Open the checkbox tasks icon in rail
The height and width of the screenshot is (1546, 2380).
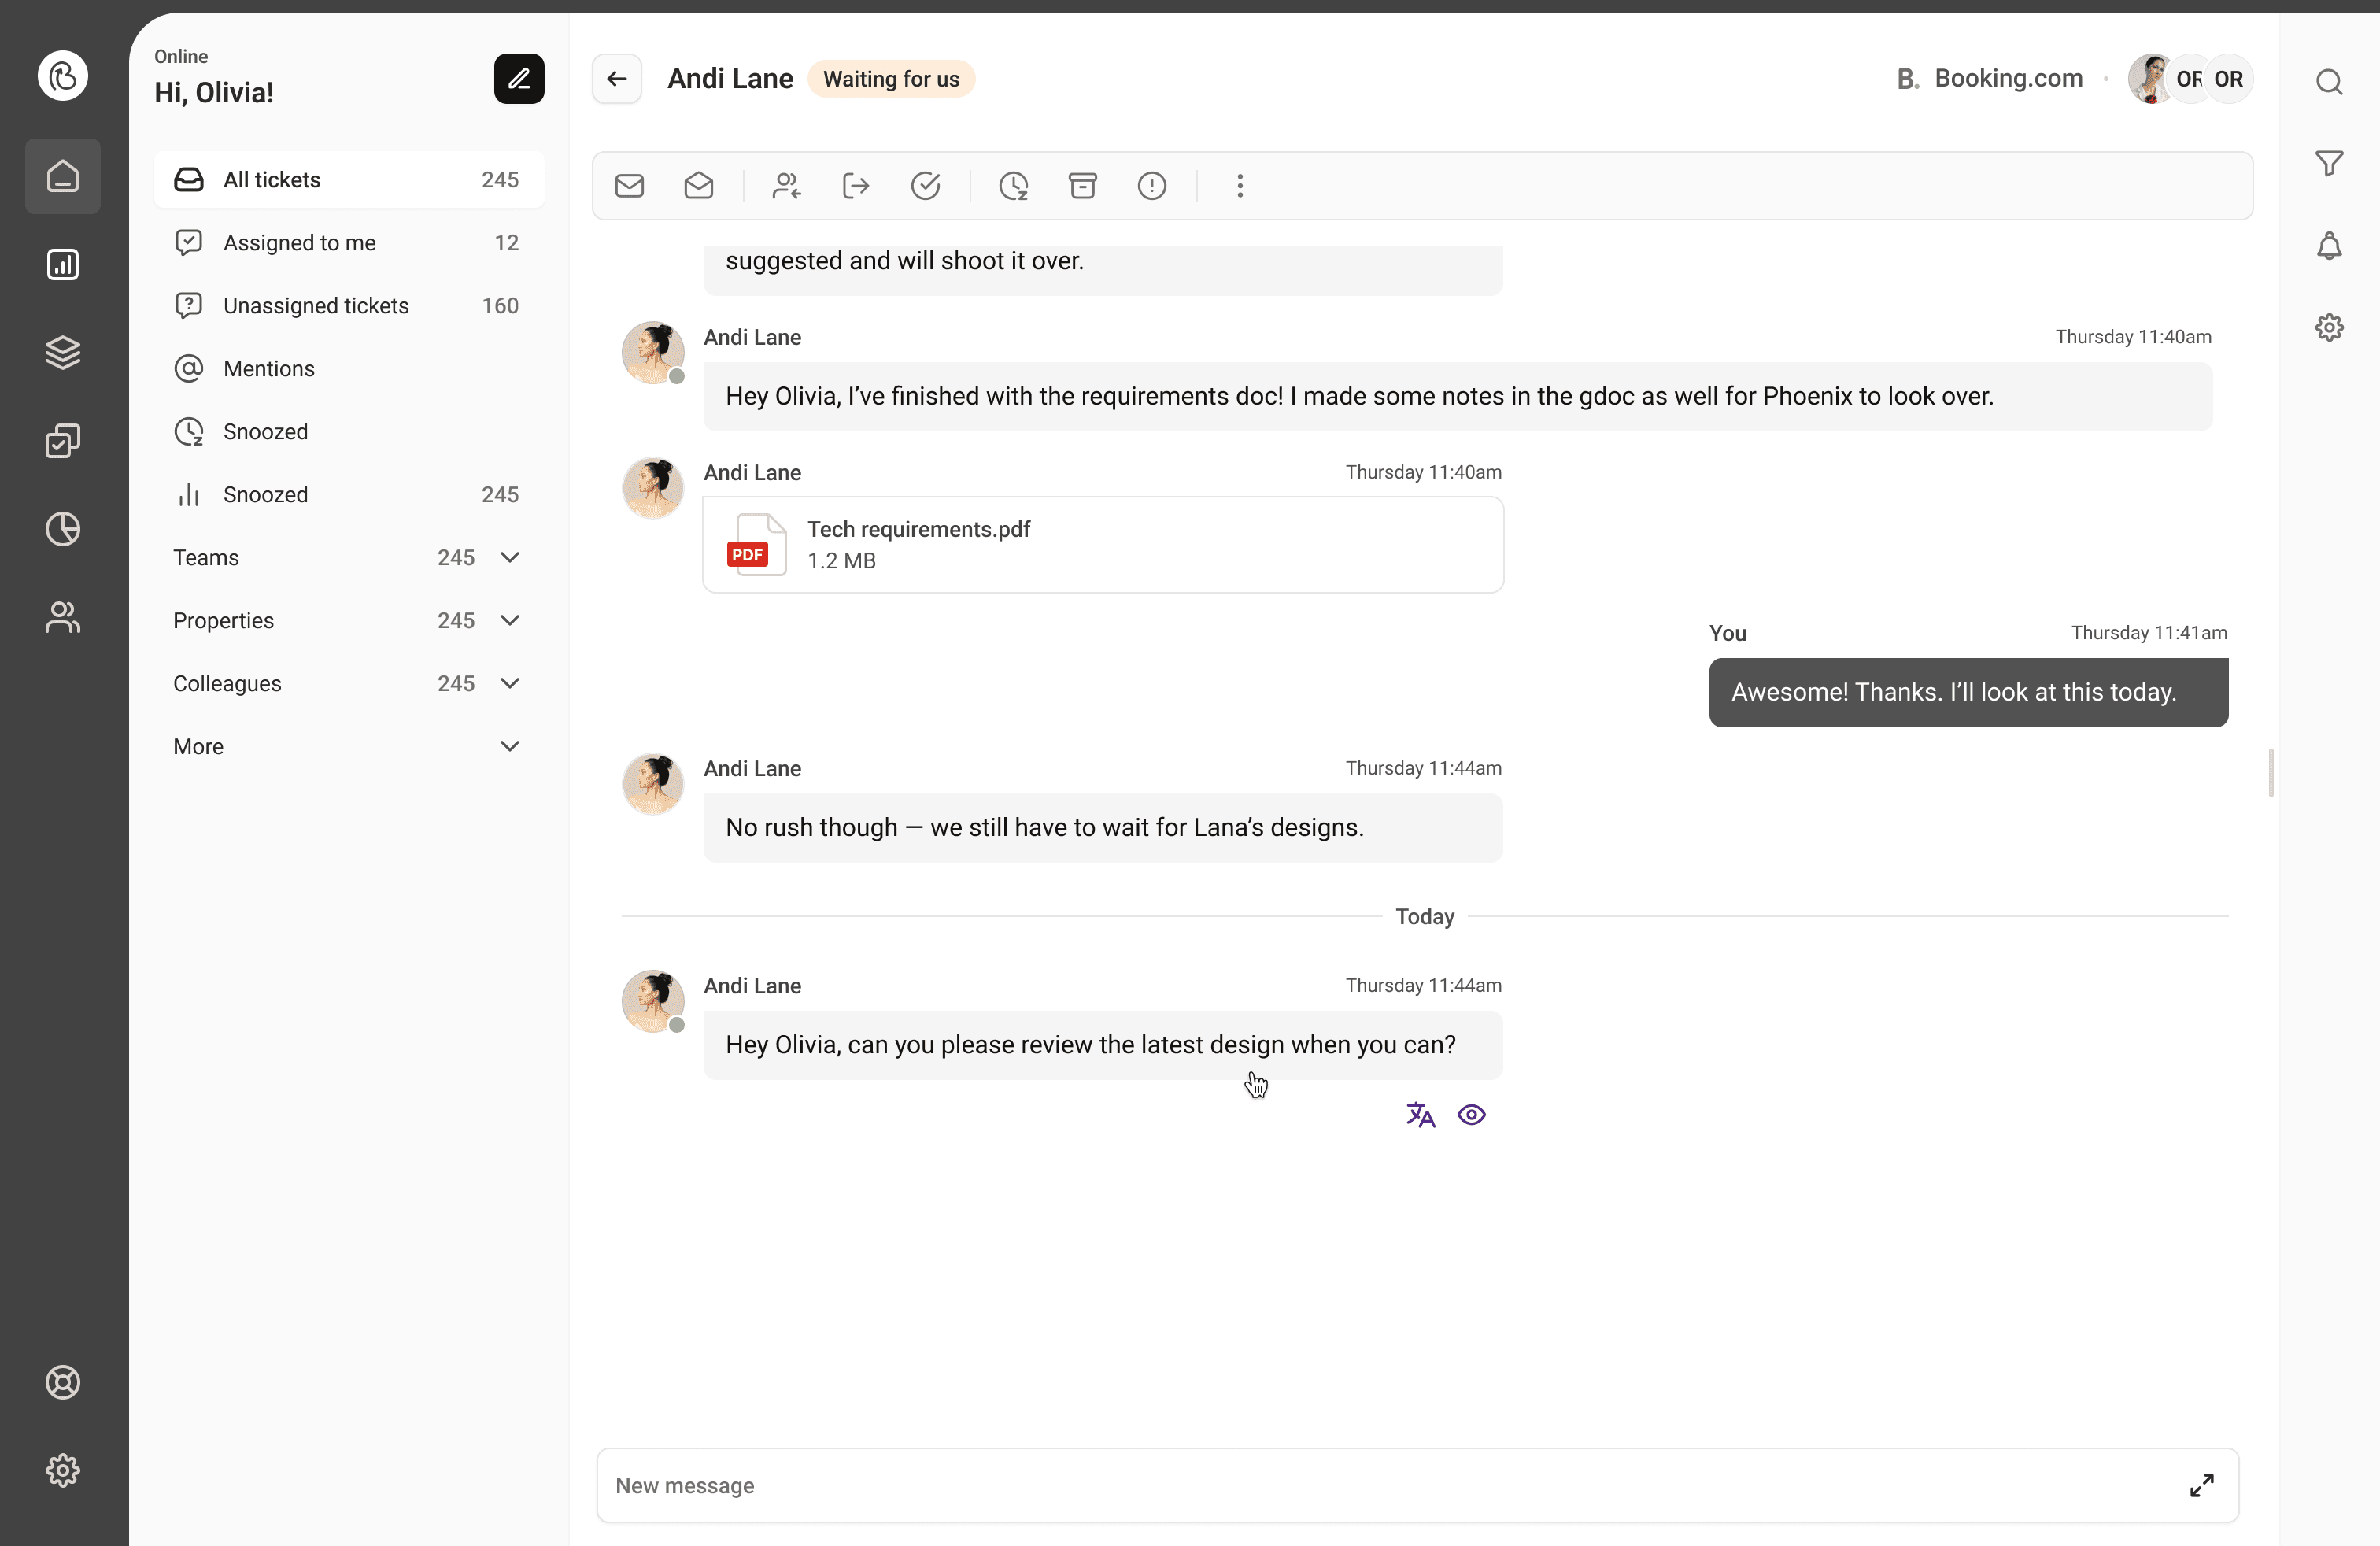tap(63, 440)
